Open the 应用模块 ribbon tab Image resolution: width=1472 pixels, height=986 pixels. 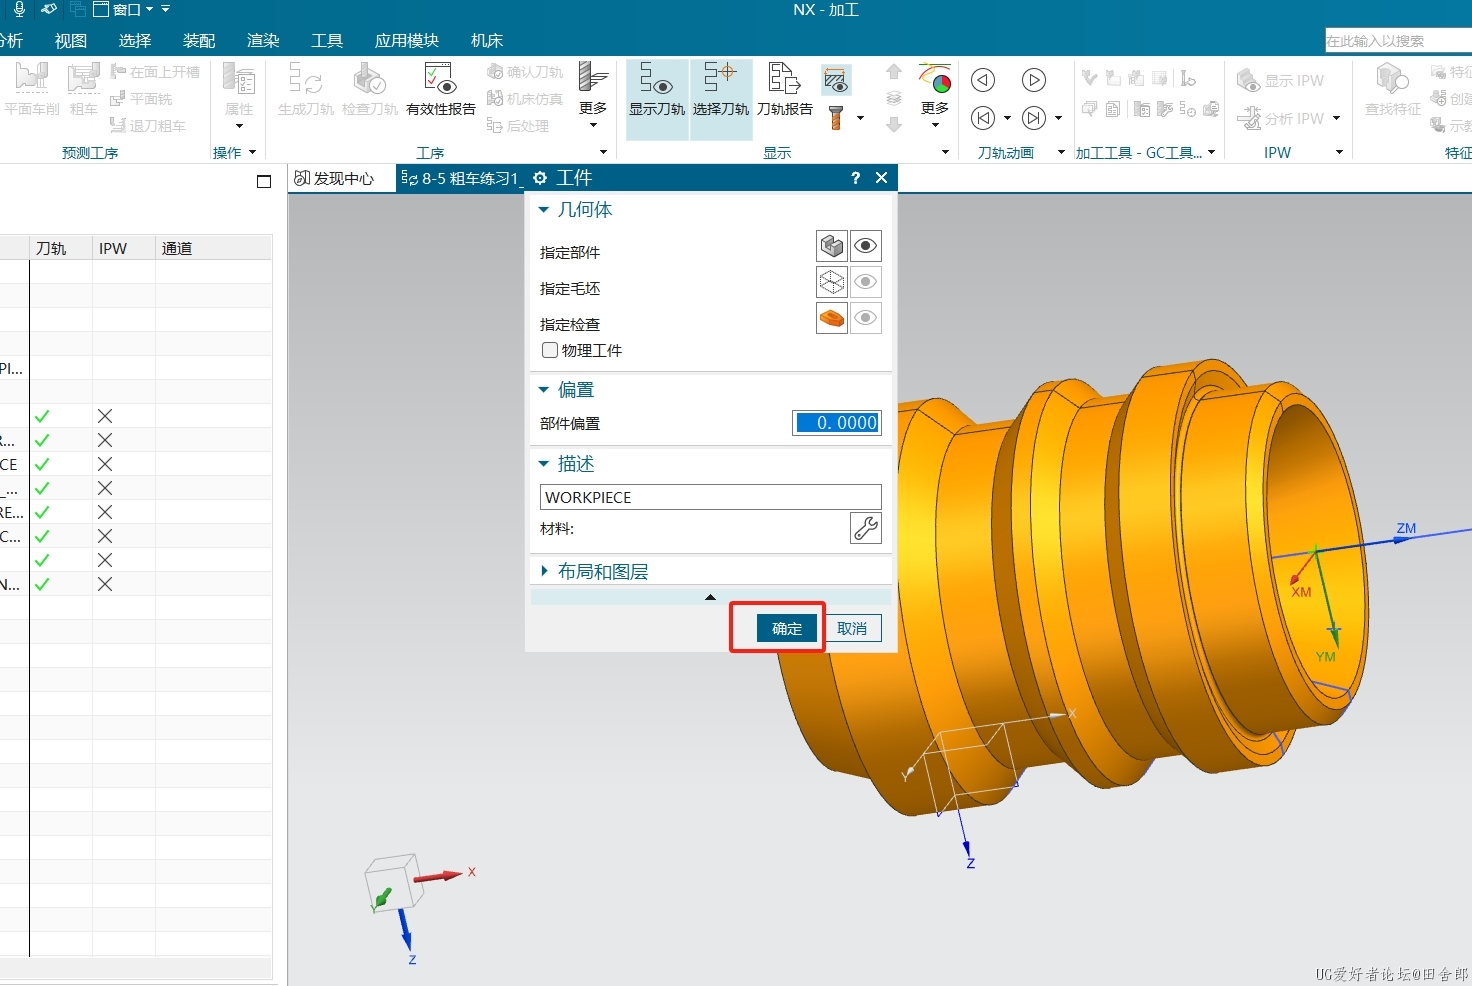point(407,40)
